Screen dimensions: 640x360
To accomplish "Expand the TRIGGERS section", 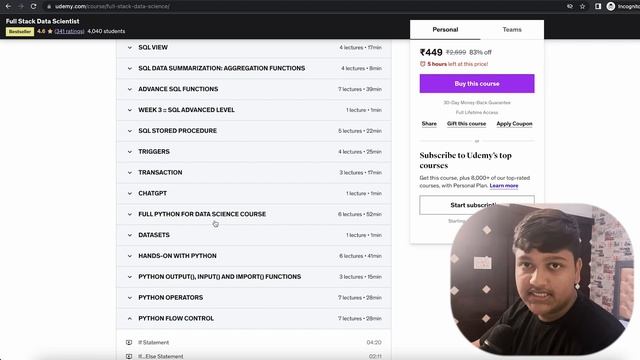I will (x=253, y=151).
